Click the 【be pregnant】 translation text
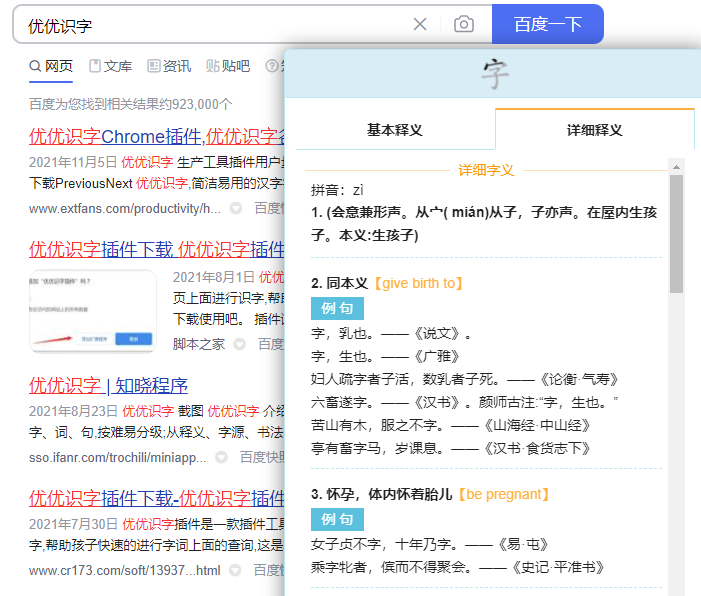Viewport: 701px width, 596px height. tap(503, 495)
